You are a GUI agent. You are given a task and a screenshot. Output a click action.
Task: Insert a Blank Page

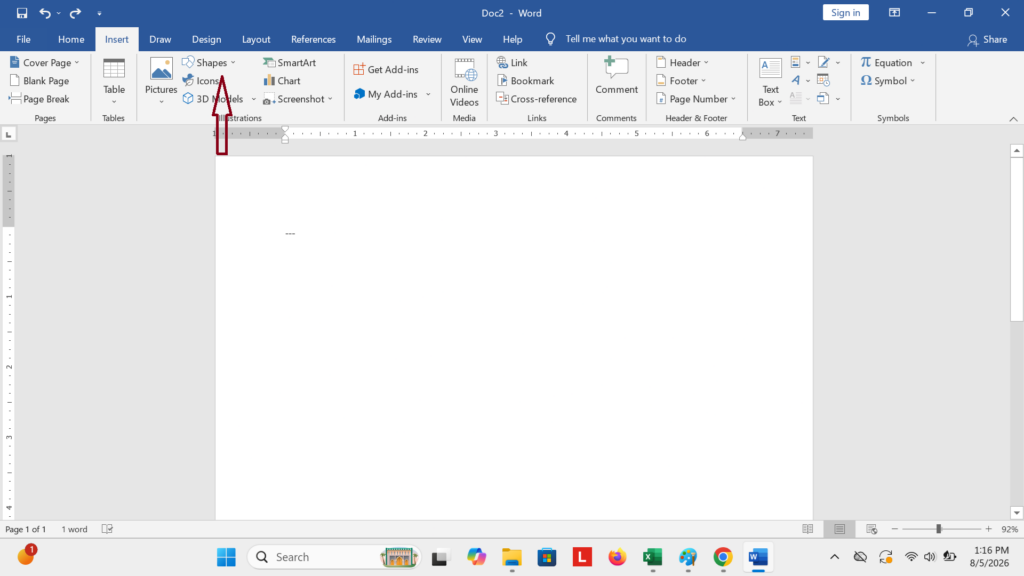(39, 80)
